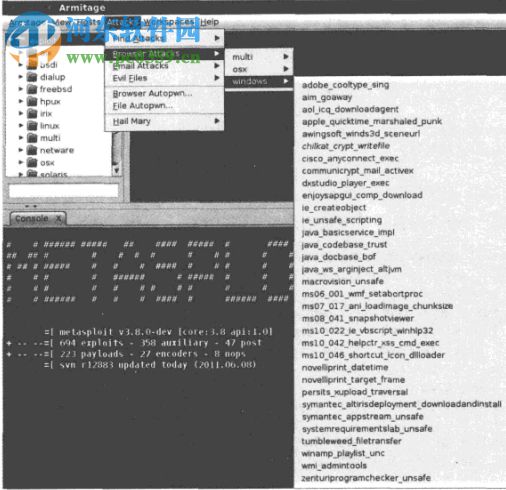Open the Evil Files submenu
Screen dimensions: 506x490
pyautogui.click(x=164, y=78)
